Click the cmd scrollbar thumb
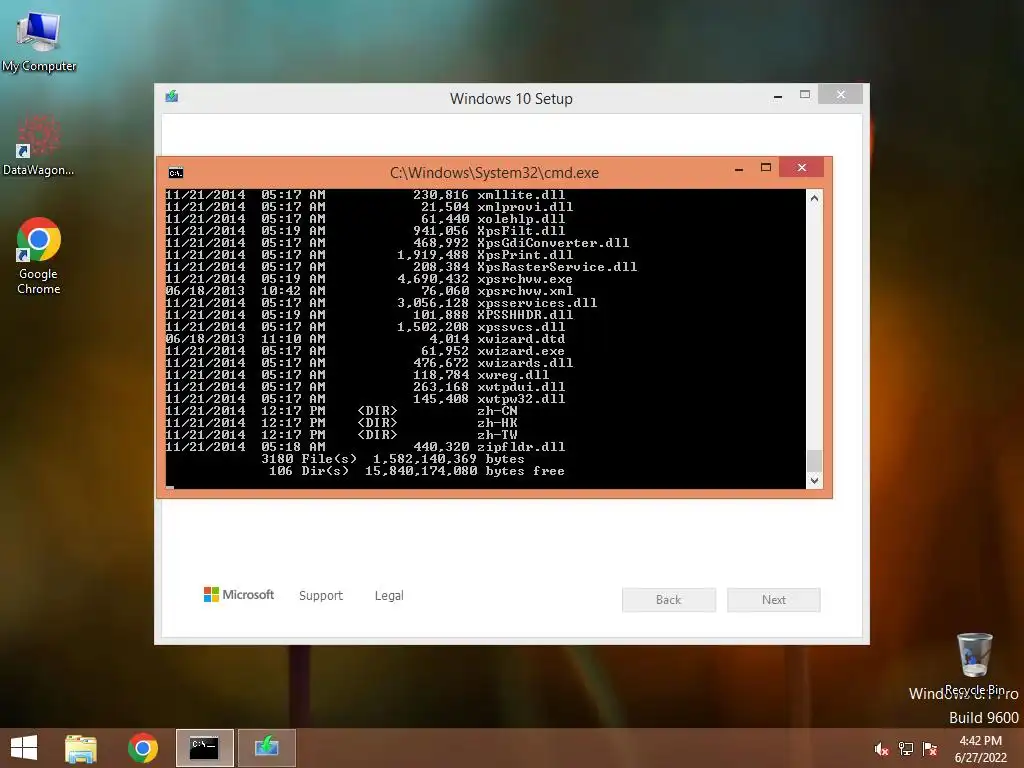The height and width of the screenshot is (768, 1024). tap(814, 460)
